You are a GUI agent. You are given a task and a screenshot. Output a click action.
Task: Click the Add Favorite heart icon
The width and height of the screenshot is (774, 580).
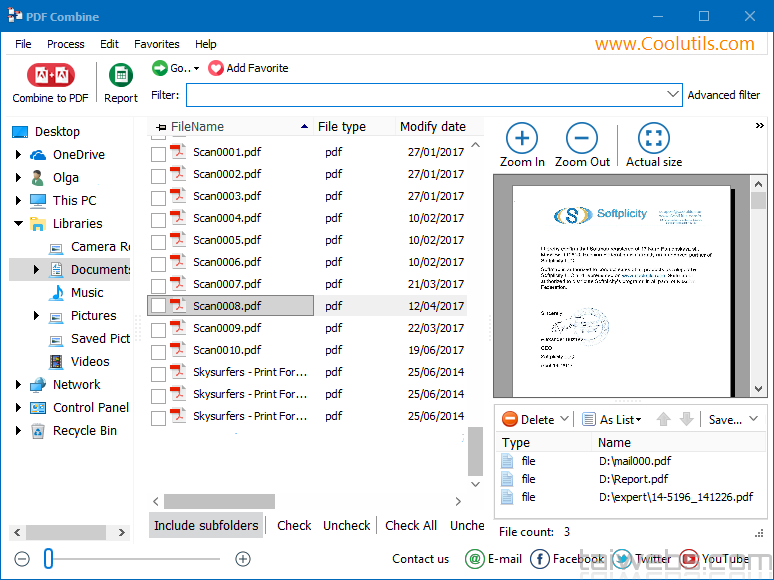point(216,68)
